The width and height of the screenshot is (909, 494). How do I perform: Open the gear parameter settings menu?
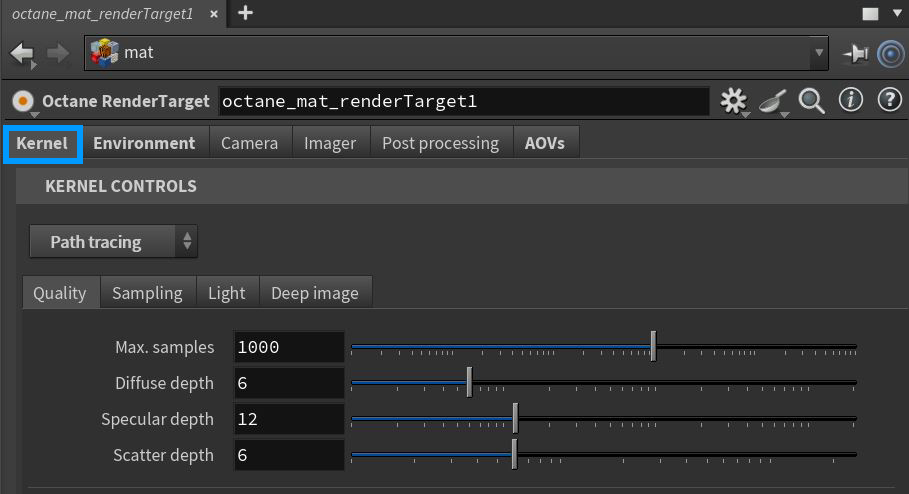coord(734,101)
